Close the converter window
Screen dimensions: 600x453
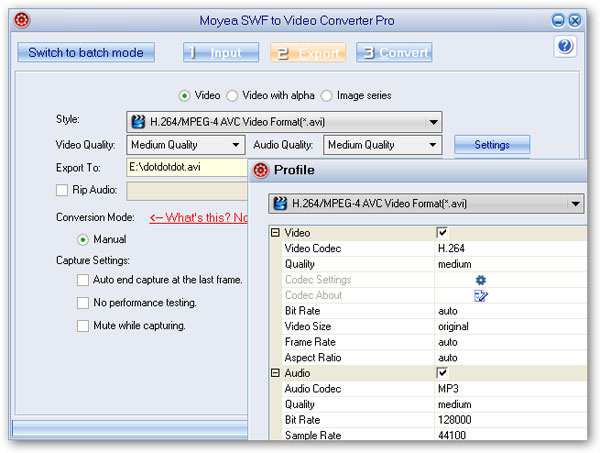pos(575,20)
